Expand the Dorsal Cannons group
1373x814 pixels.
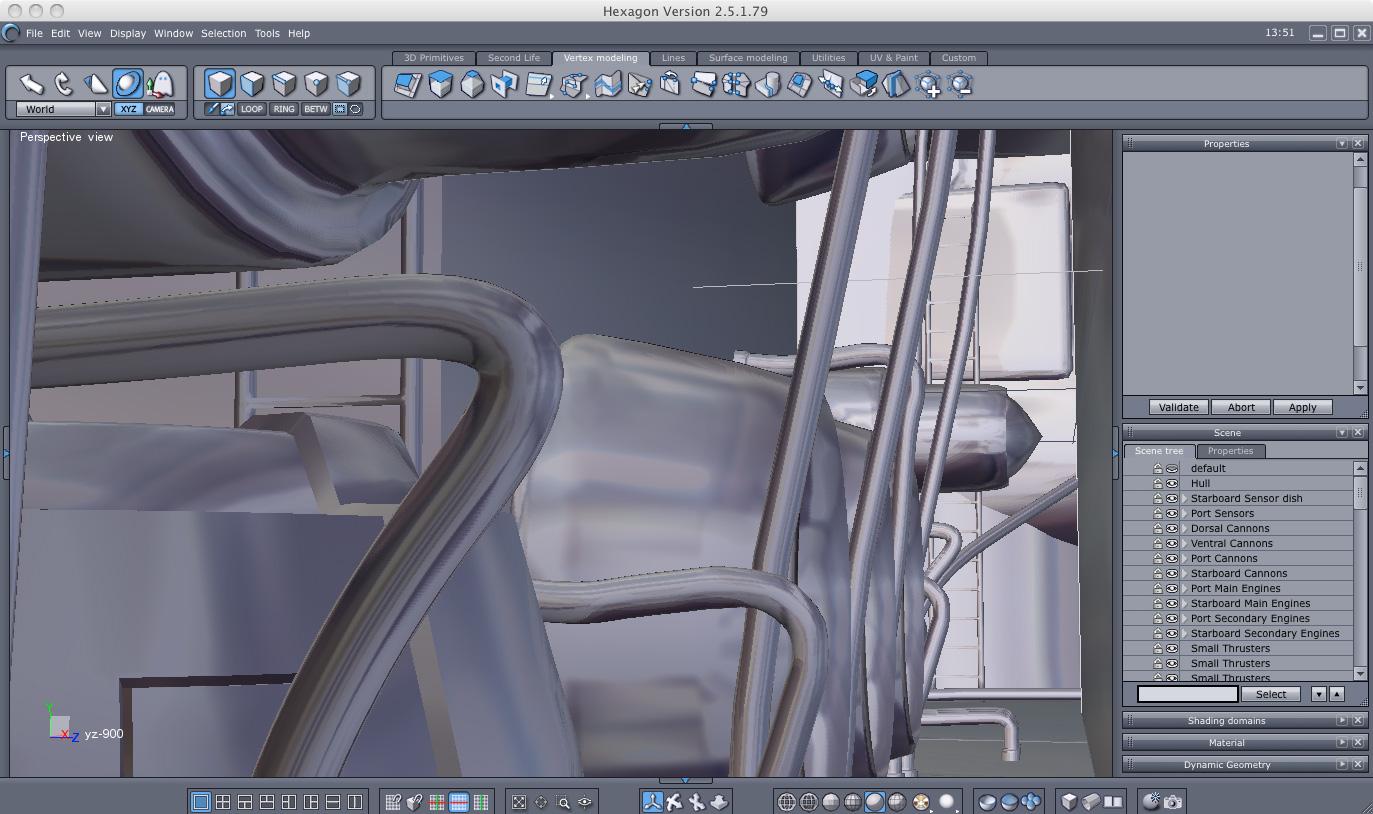point(1185,528)
